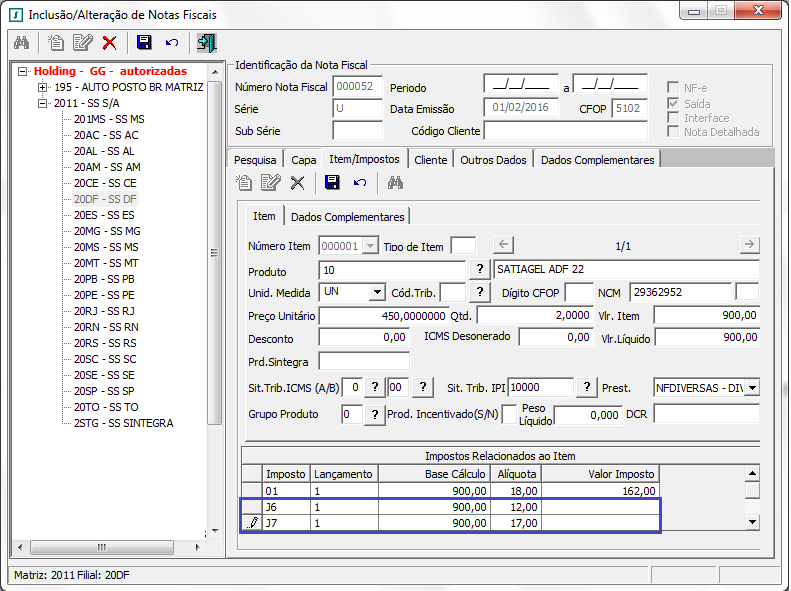This screenshot has width=791, height=591.
Task: Click the binoculars search icon in main toolbar
Action: 21,42
